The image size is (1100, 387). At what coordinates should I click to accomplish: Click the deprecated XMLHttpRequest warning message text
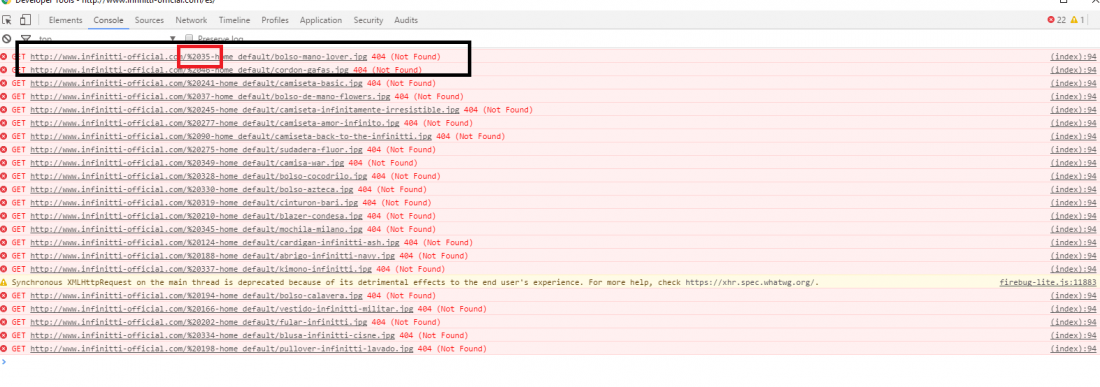click(415, 283)
